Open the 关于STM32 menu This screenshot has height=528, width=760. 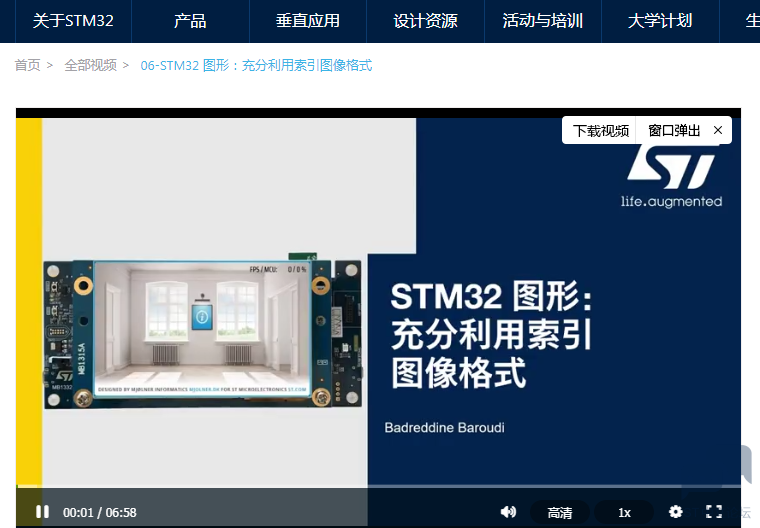(73, 21)
